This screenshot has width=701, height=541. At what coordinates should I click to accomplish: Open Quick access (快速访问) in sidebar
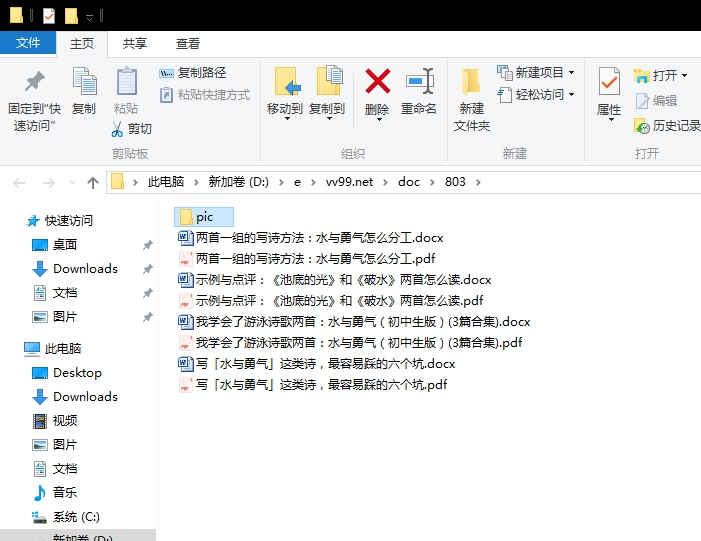(60, 220)
